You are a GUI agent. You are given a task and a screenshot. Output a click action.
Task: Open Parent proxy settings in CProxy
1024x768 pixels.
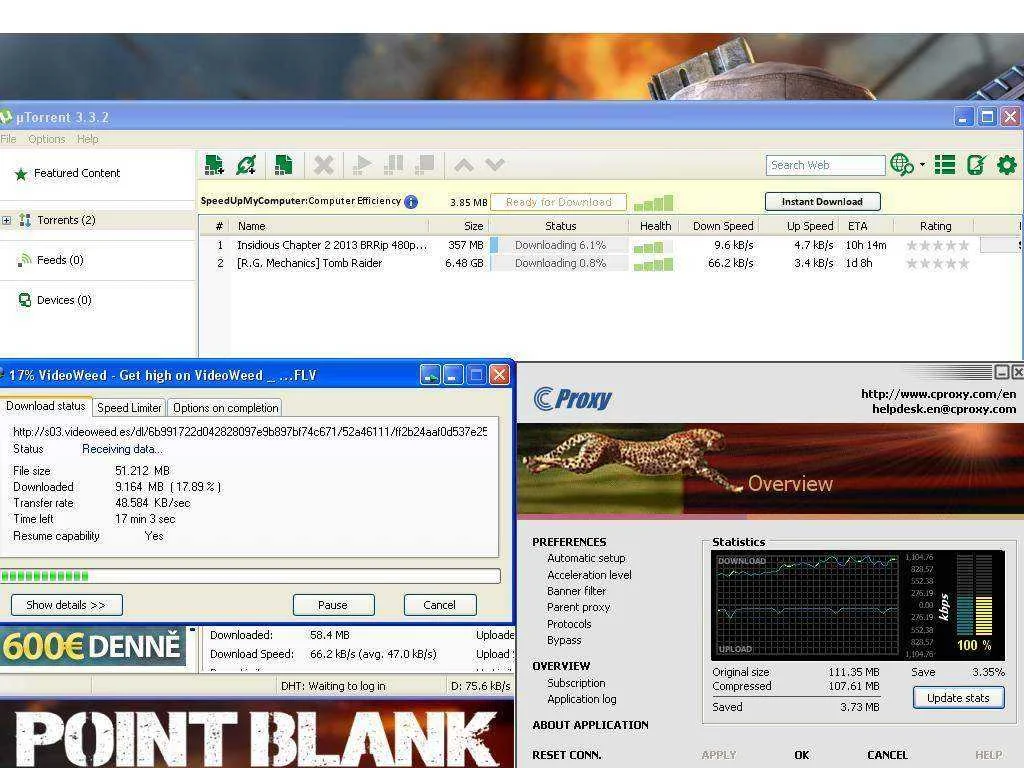click(579, 607)
